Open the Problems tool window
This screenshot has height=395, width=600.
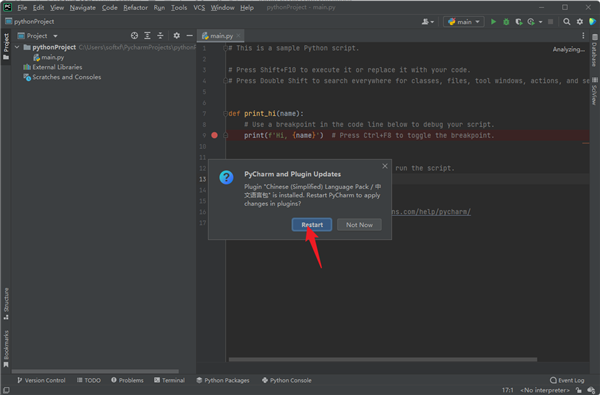127,380
